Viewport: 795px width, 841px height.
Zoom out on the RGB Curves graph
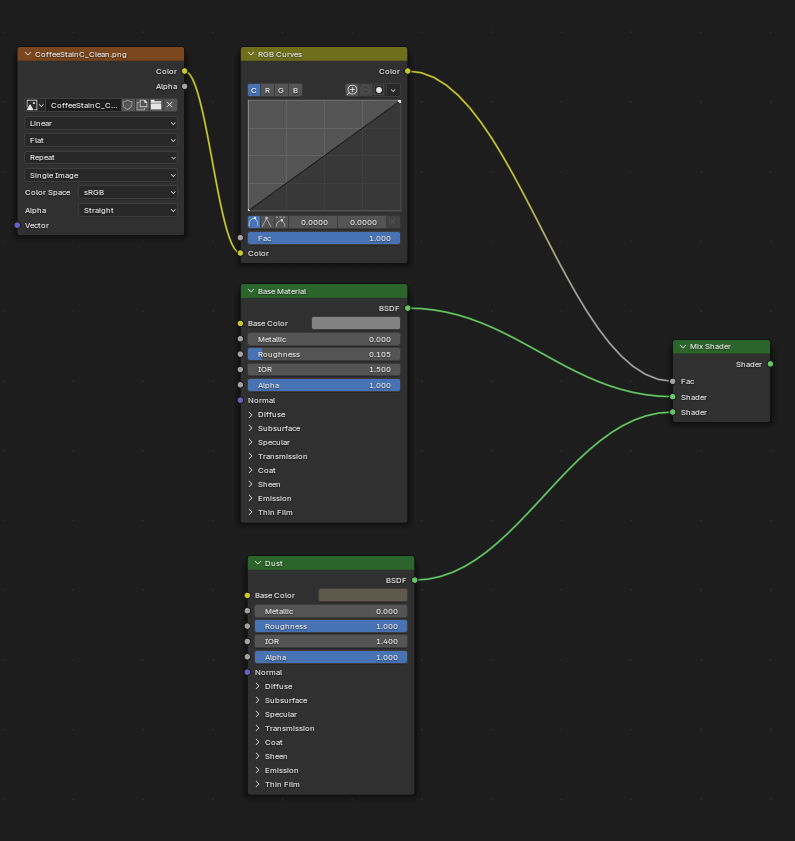point(365,90)
